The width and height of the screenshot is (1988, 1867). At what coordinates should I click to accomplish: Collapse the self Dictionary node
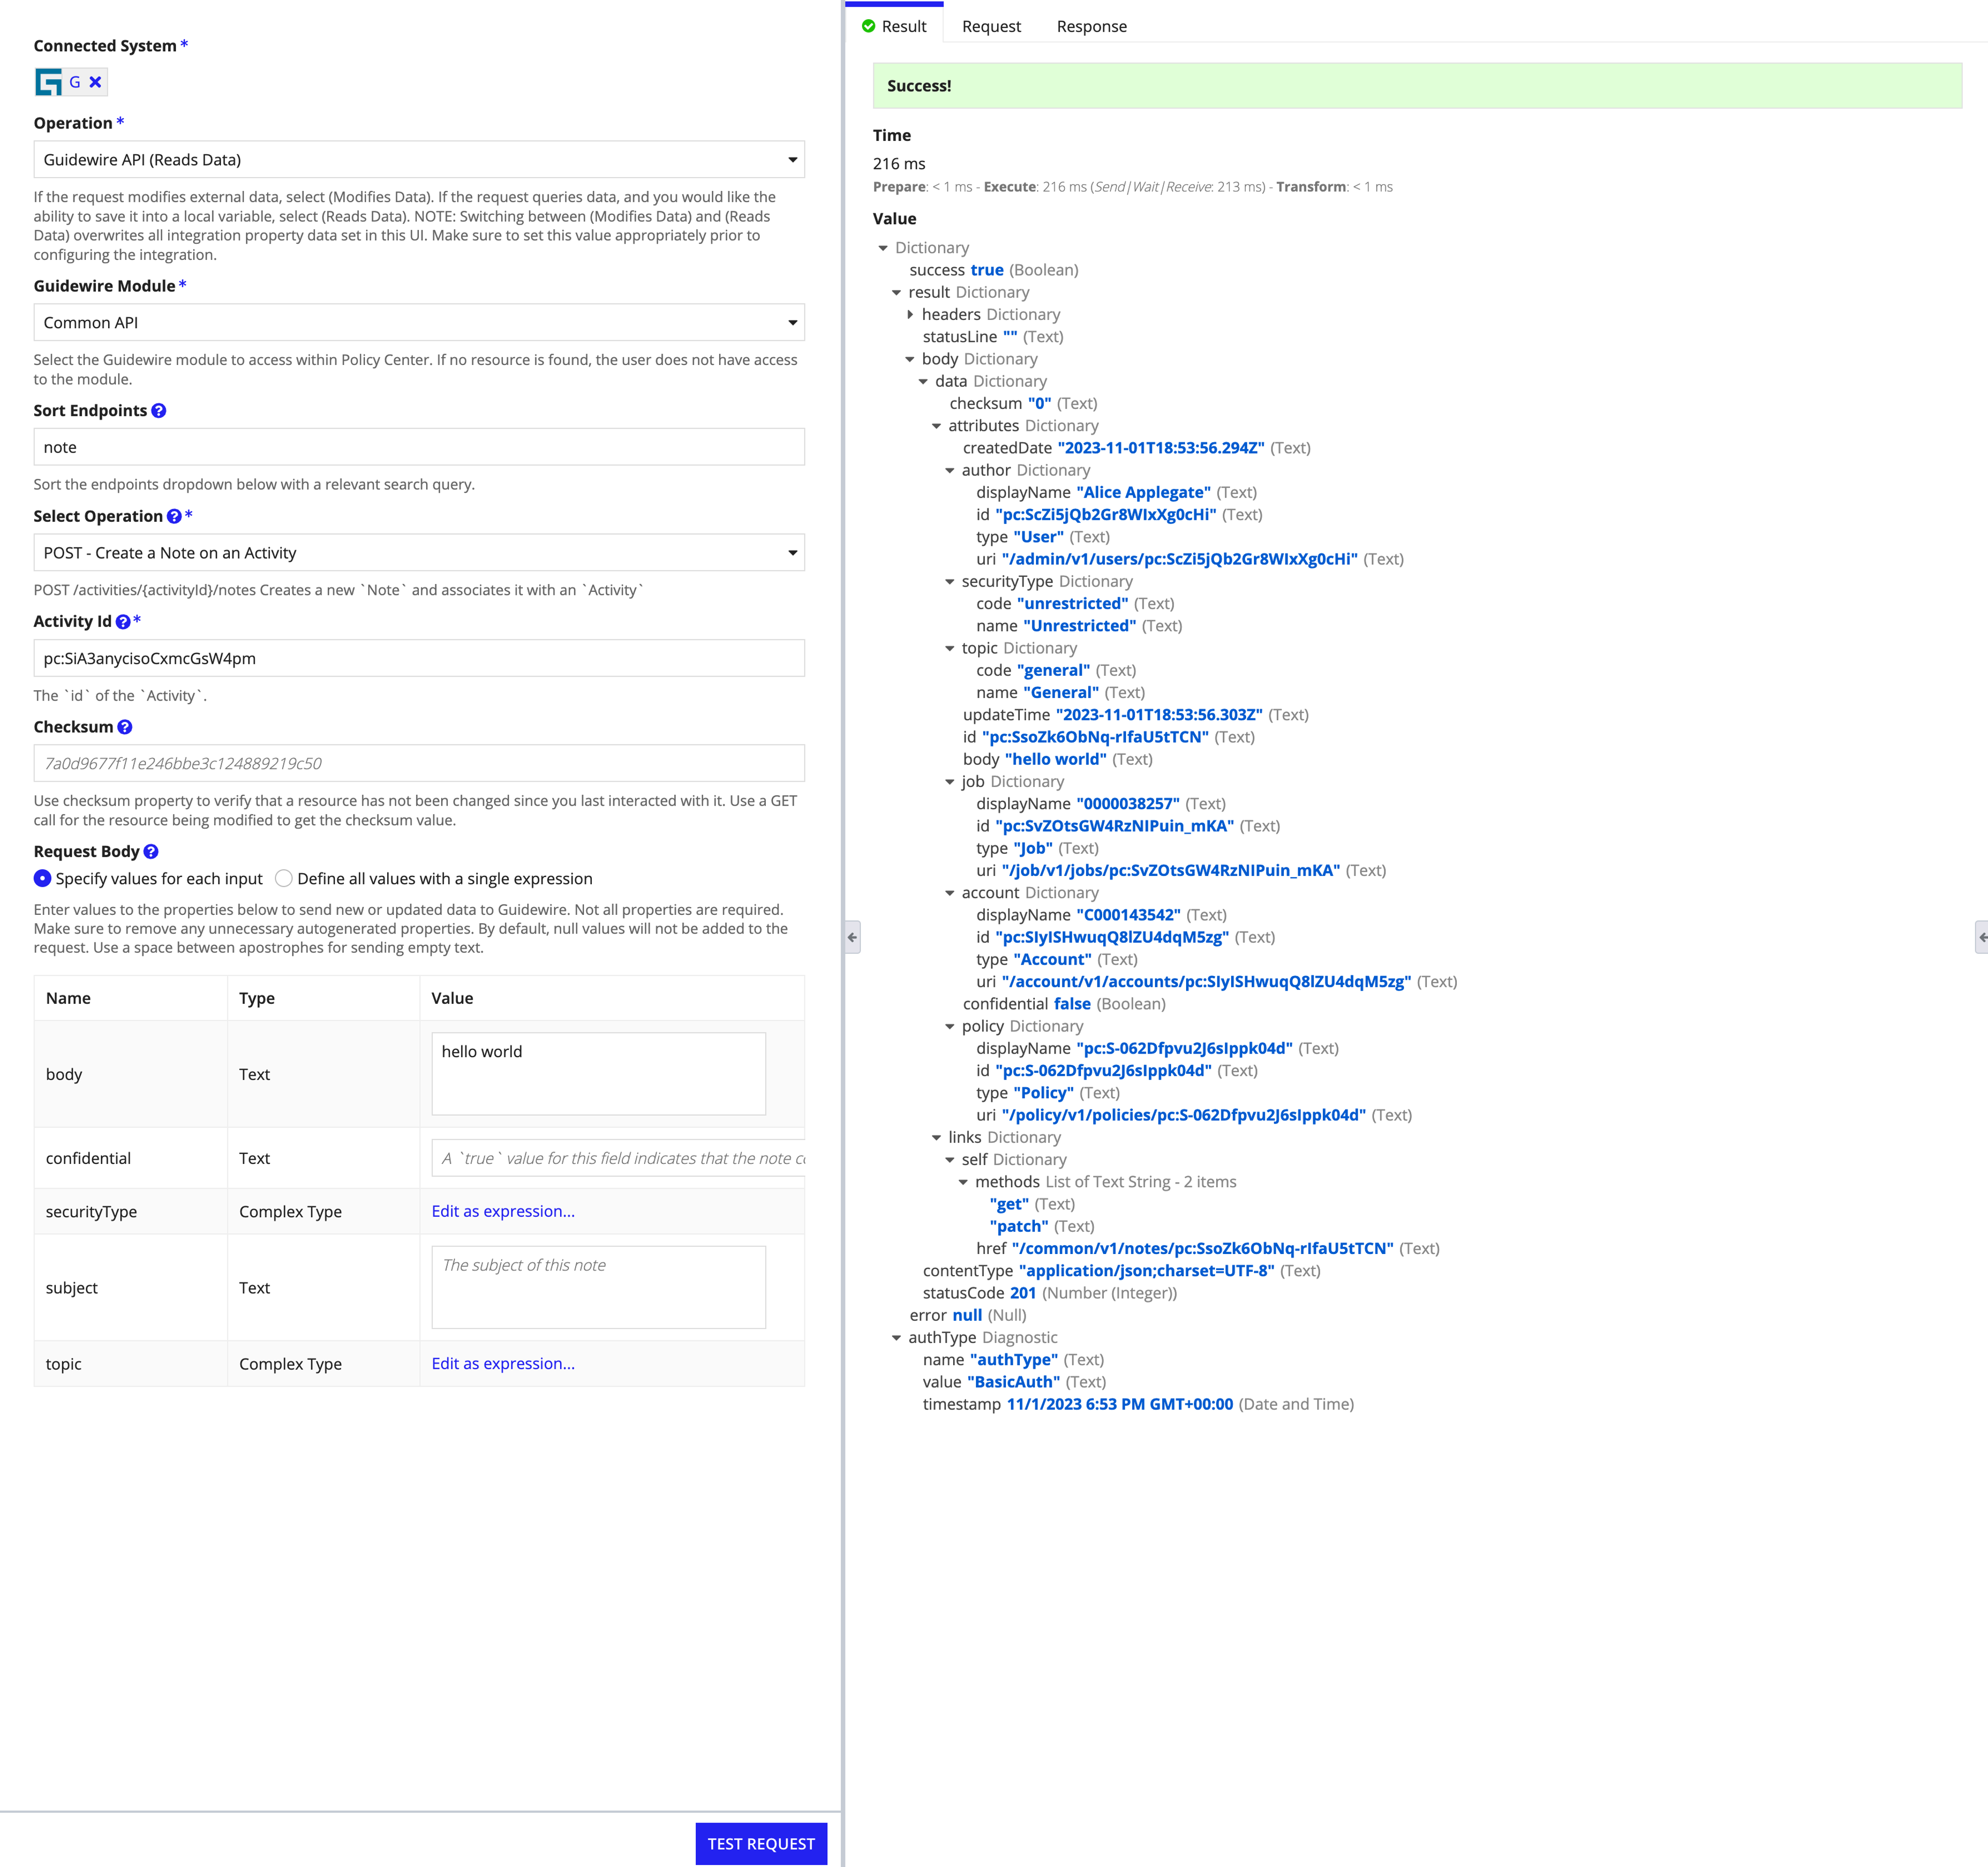pos(950,1160)
